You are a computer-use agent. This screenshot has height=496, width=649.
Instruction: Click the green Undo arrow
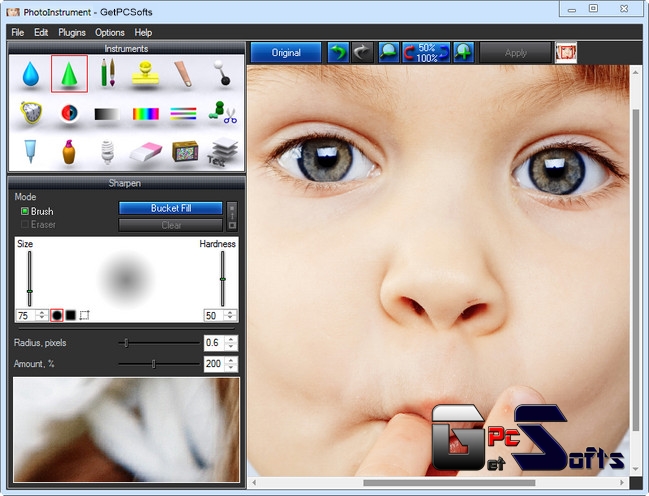pyautogui.click(x=338, y=53)
